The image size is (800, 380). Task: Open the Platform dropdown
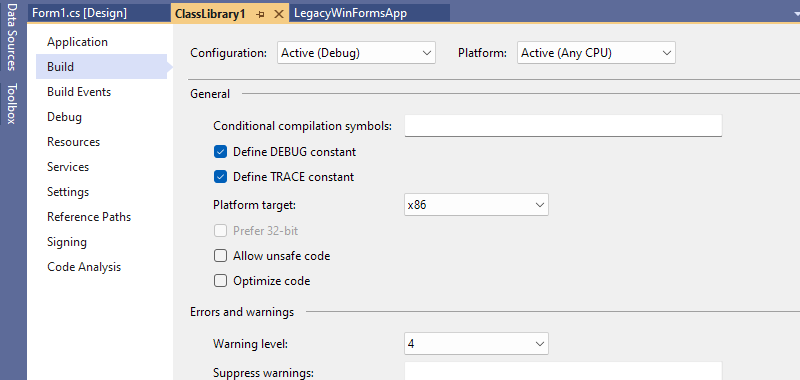point(596,53)
